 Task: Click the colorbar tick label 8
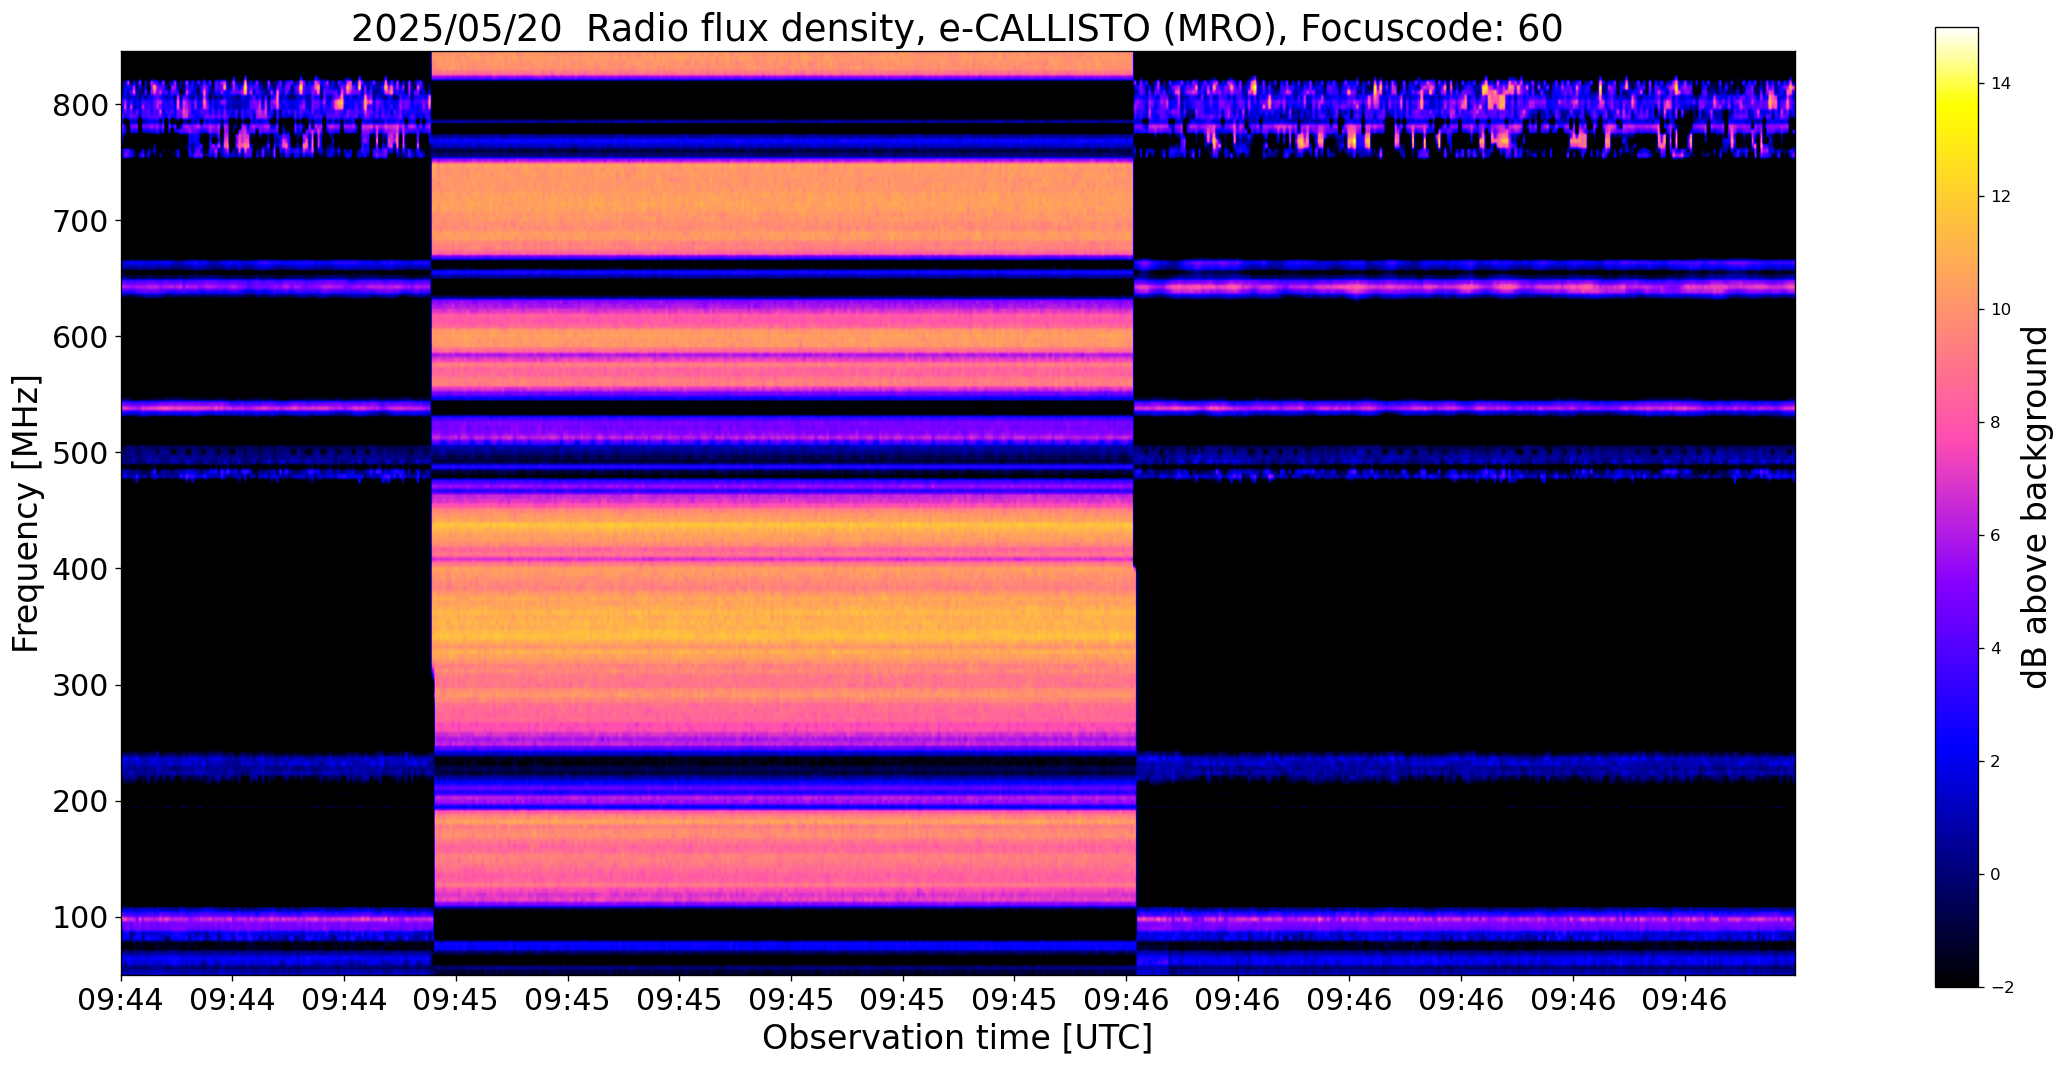coord(1996,422)
